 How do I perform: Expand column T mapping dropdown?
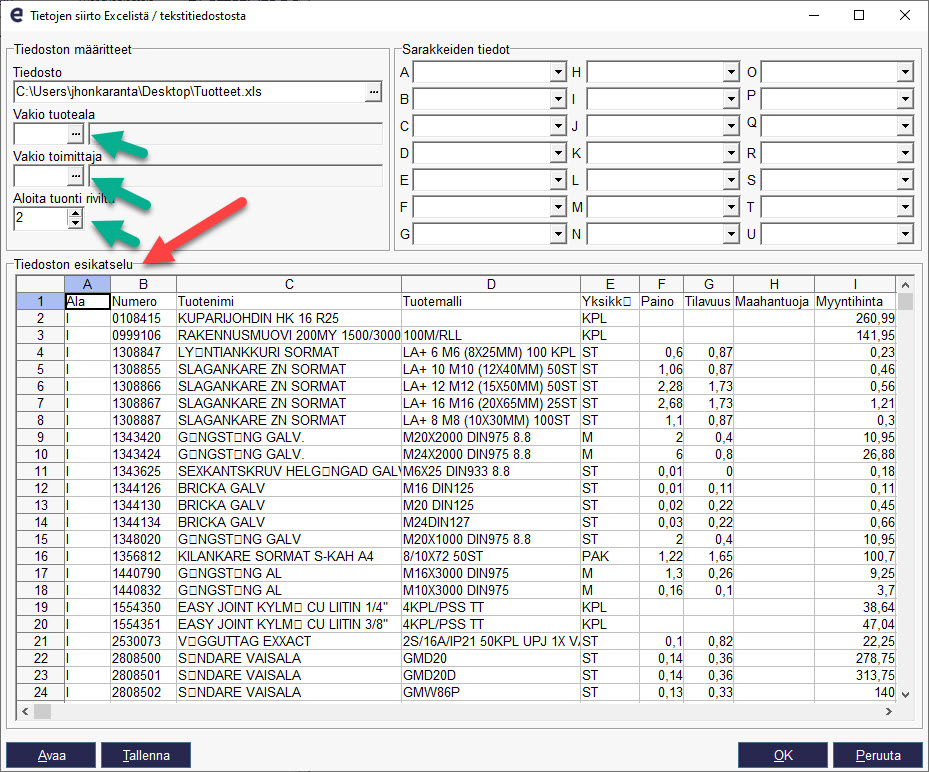pyautogui.click(x=905, y=207)
